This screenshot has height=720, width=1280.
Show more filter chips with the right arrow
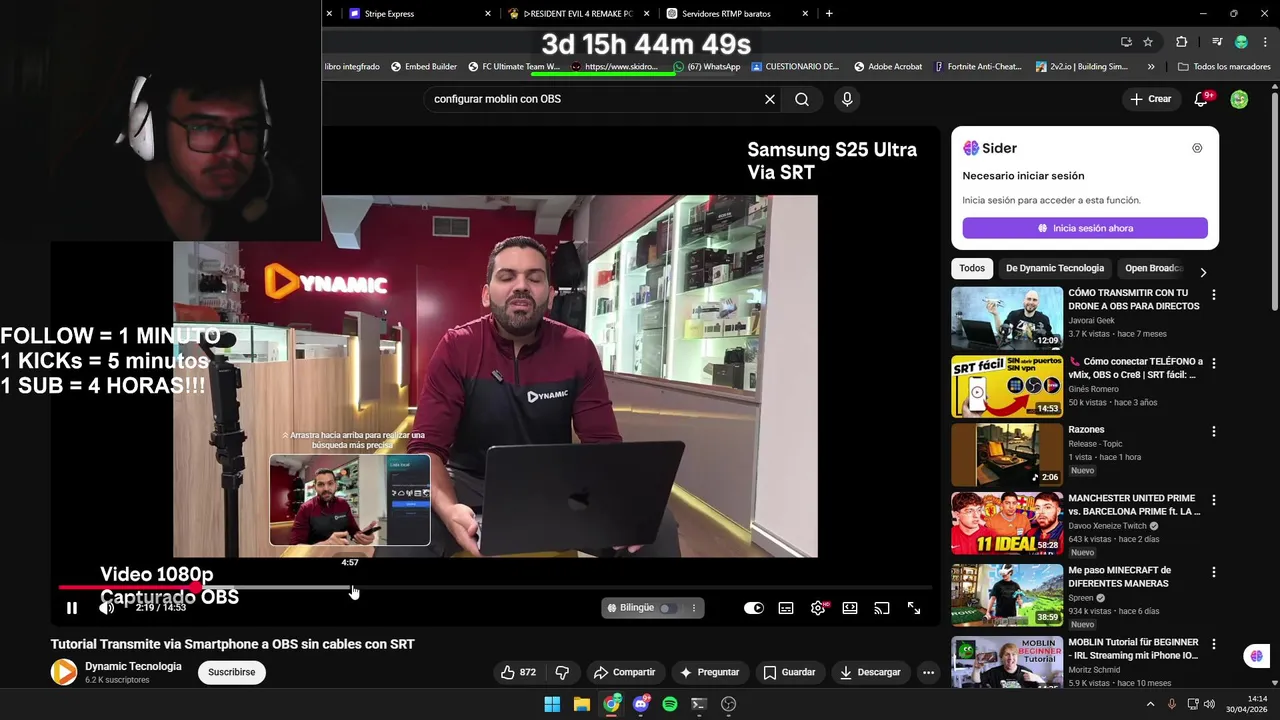click(1203, 272)
